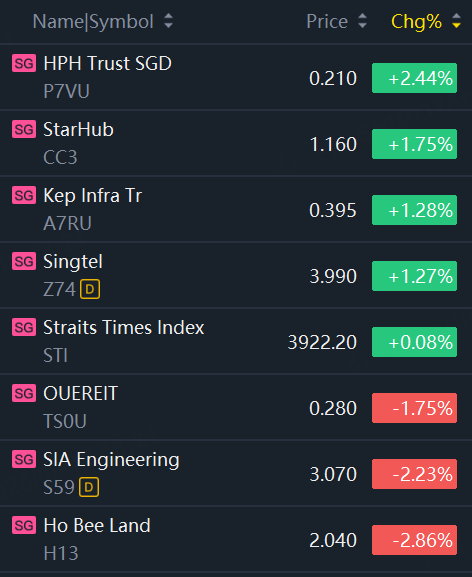Select the OUEREIT TS0U row
The image size is (472, 577).
(x=236, y=407)
